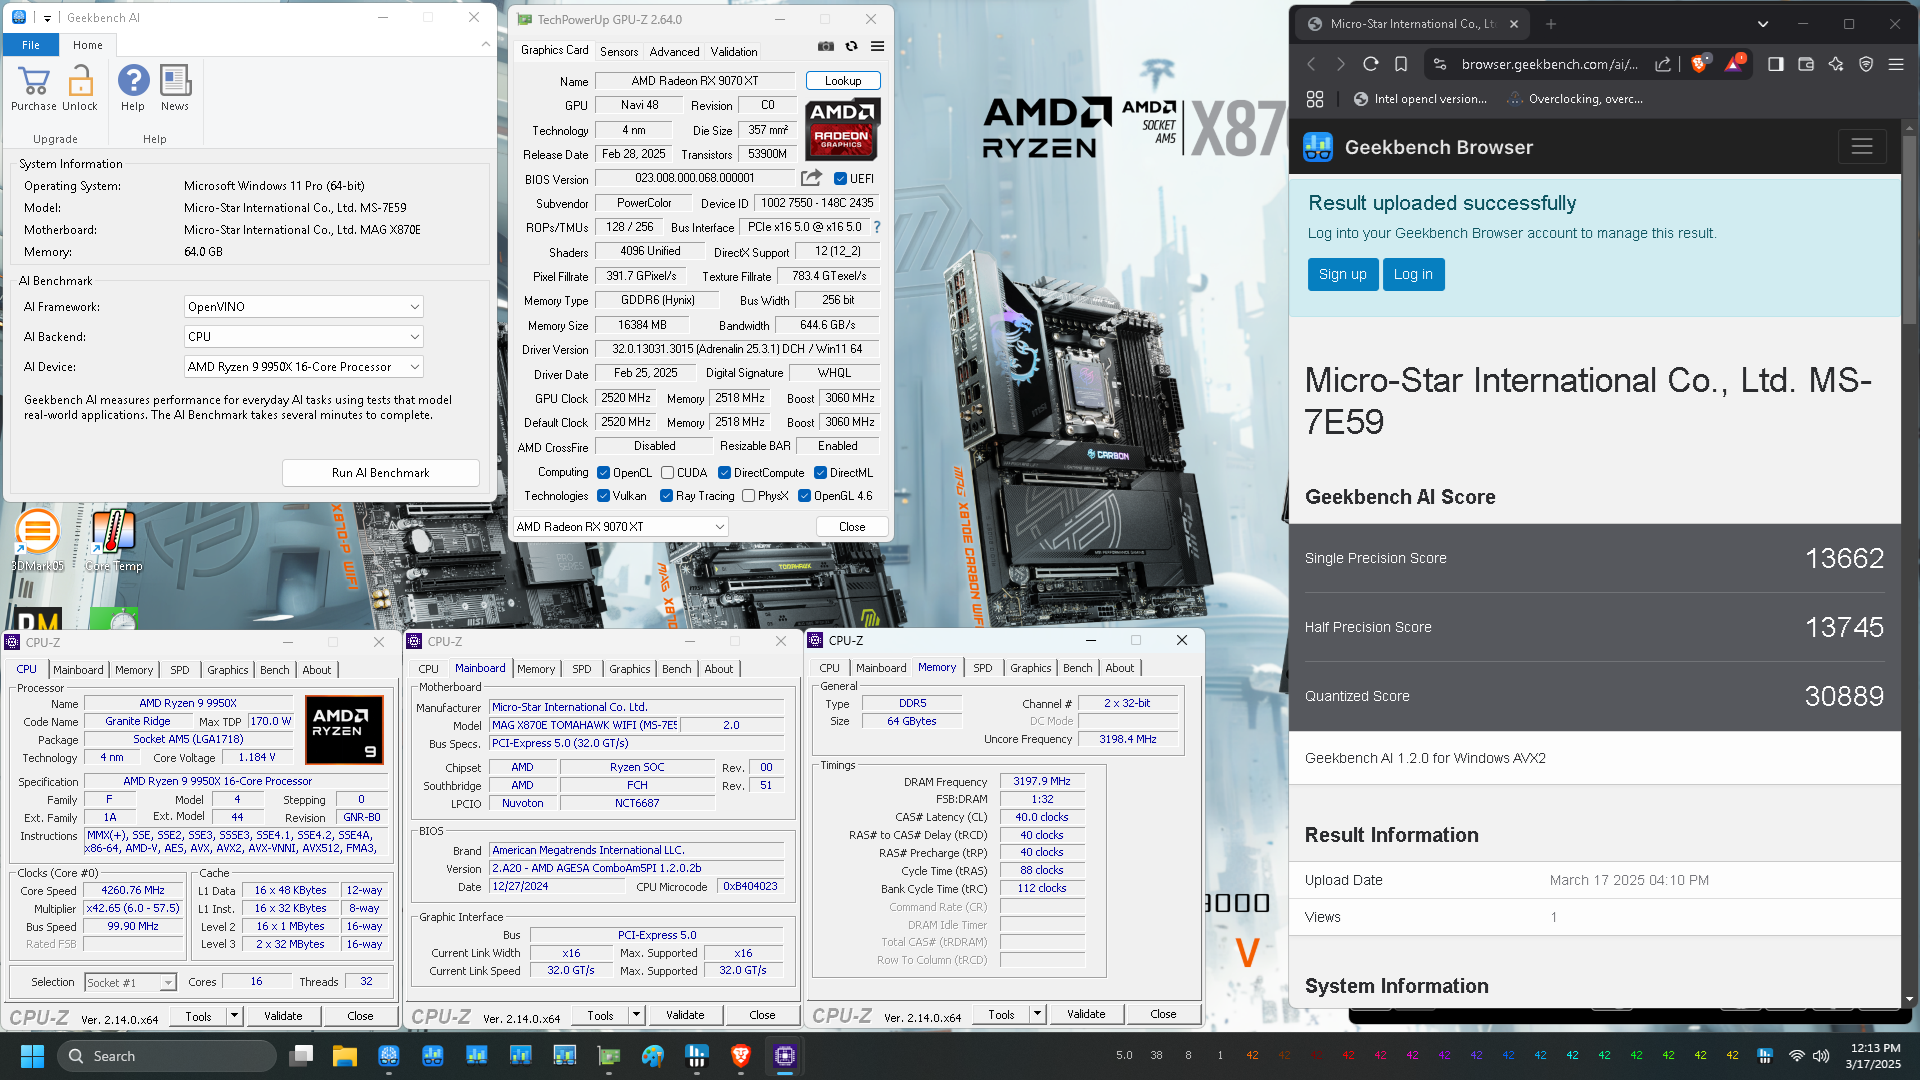Click Brave Rewards triangle icon

1734,64
